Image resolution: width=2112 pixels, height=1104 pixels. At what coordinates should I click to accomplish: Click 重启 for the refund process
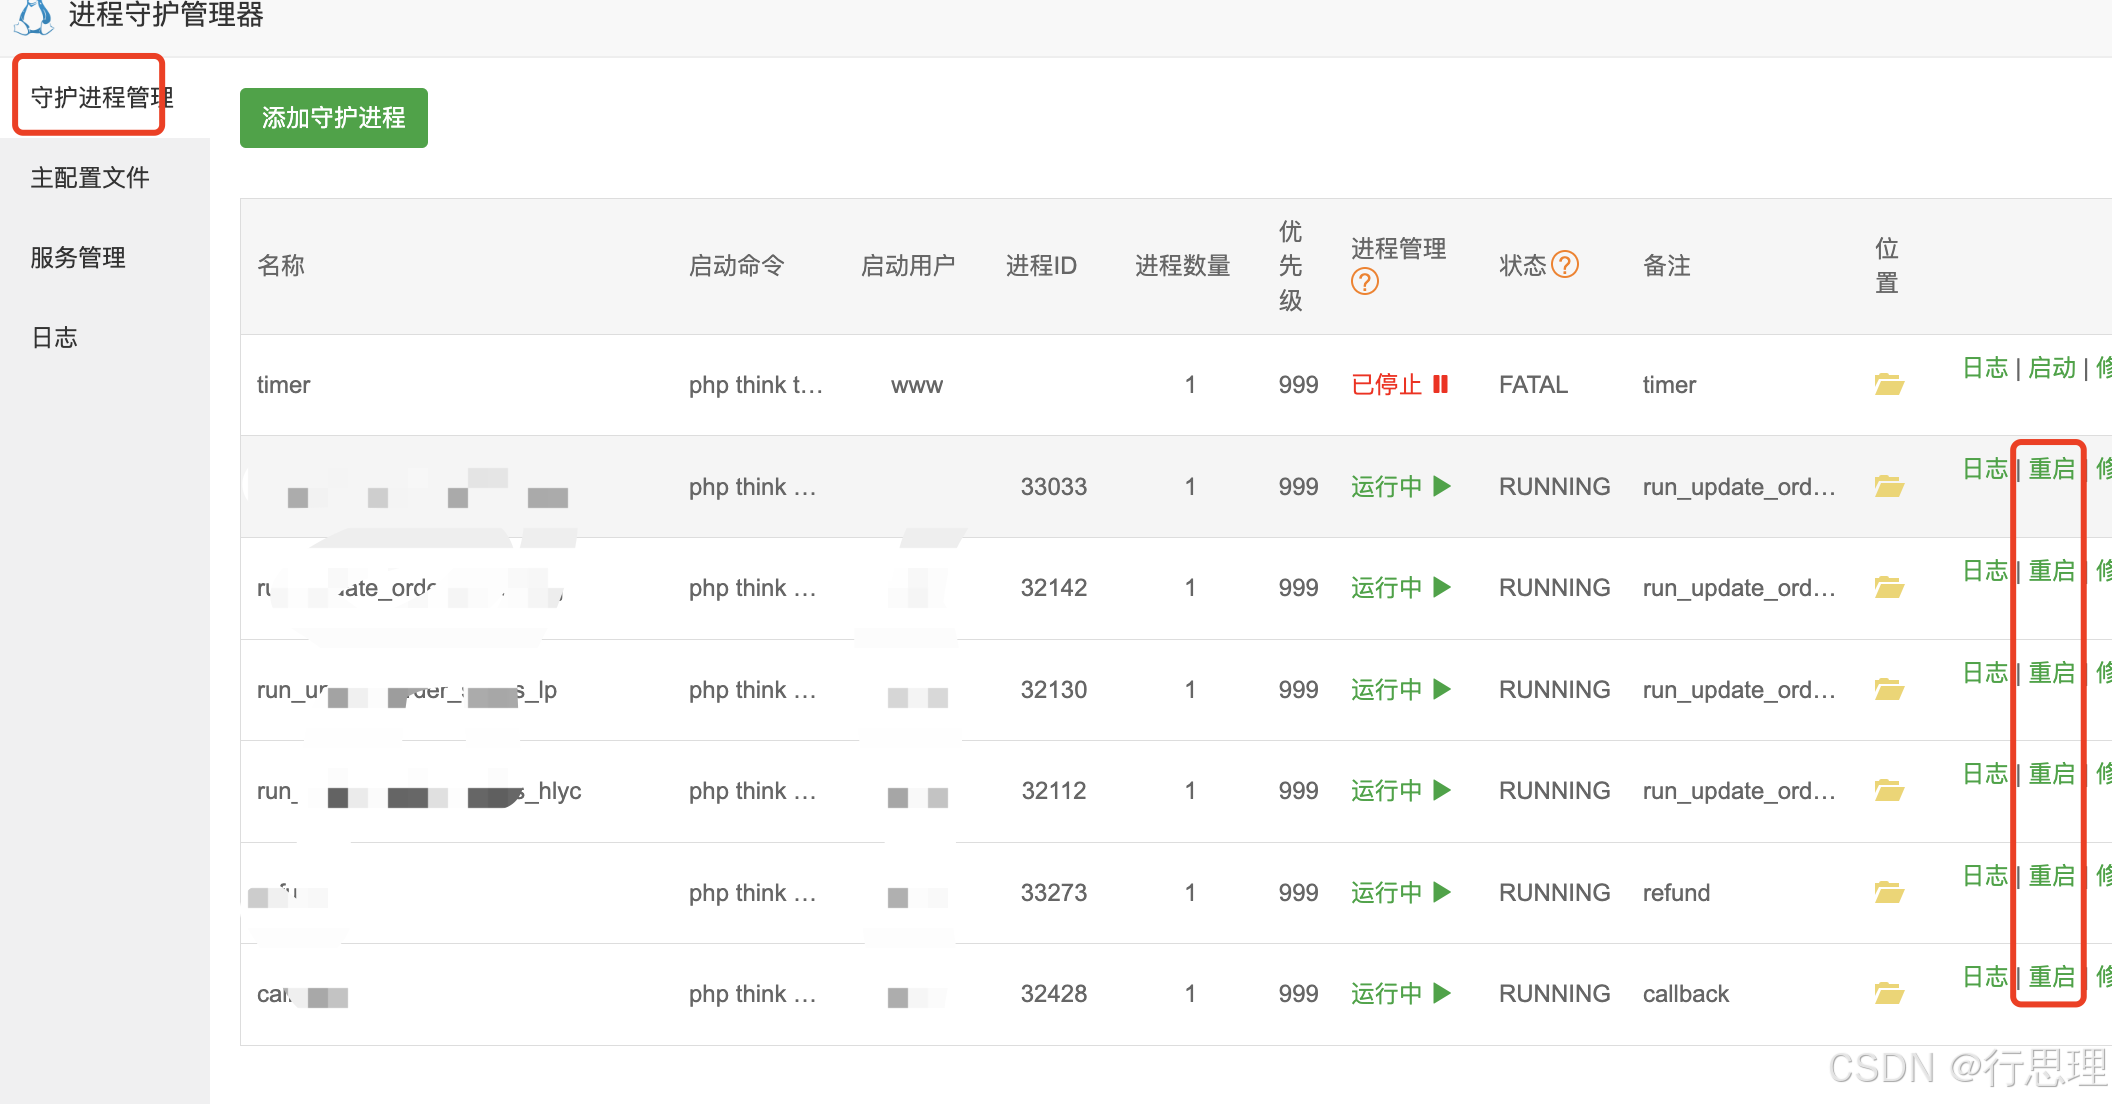click(x=2051, y=876)
